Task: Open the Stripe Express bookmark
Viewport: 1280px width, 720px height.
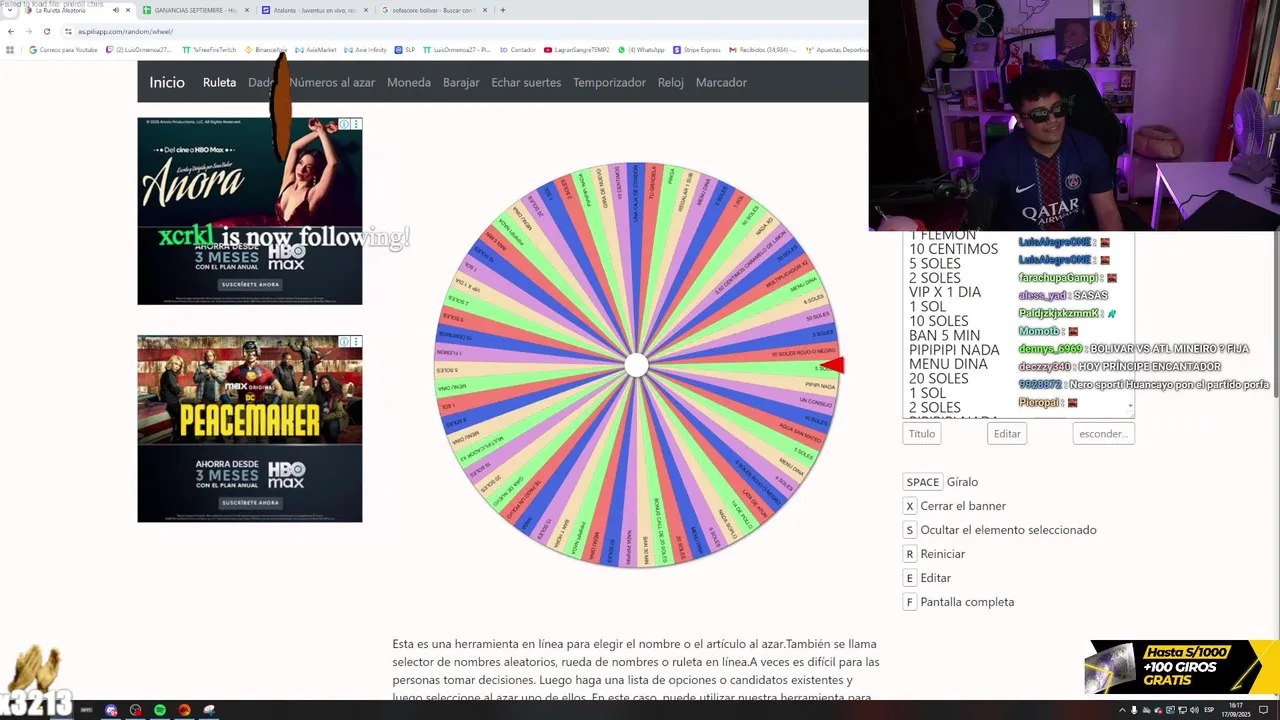Action: tap(697, 50)
